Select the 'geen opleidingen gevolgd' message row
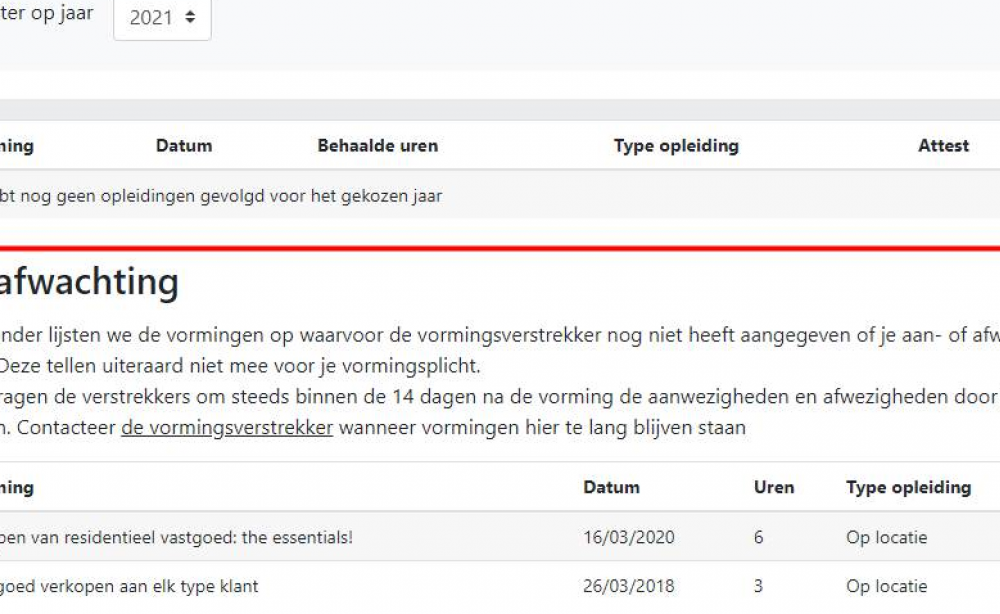 point(500,195)
